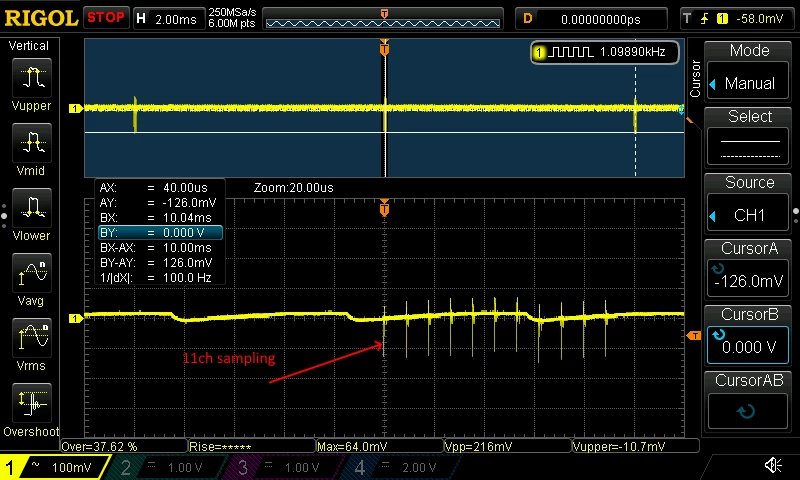Select the Vlower measurement icon
Viewport: 800px width, 480px height.
[32, 208]
